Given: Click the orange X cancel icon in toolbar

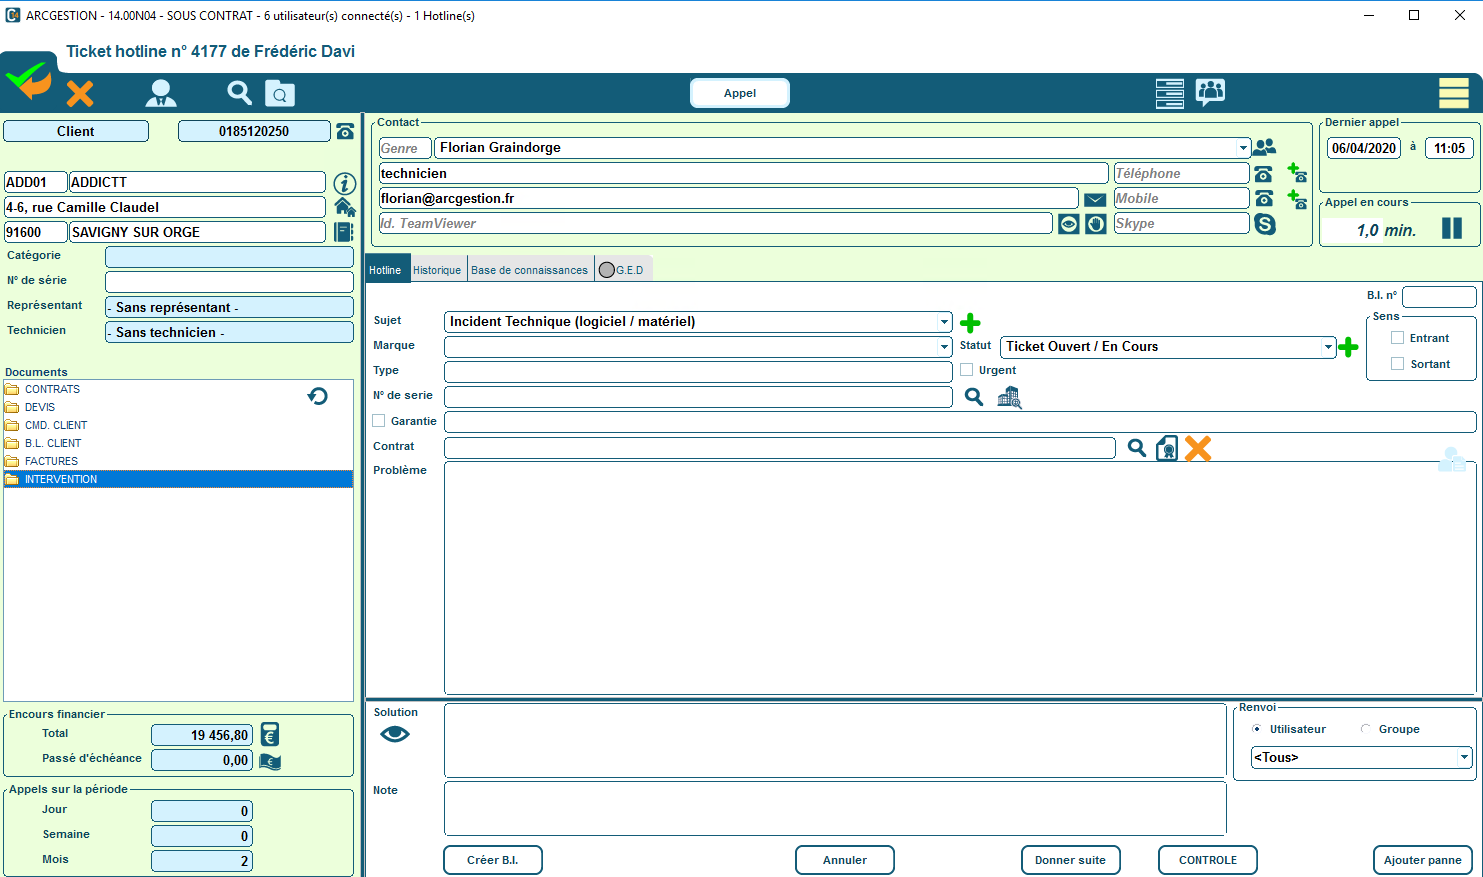Looking at the screenshot, I should [x=80, y=94].
